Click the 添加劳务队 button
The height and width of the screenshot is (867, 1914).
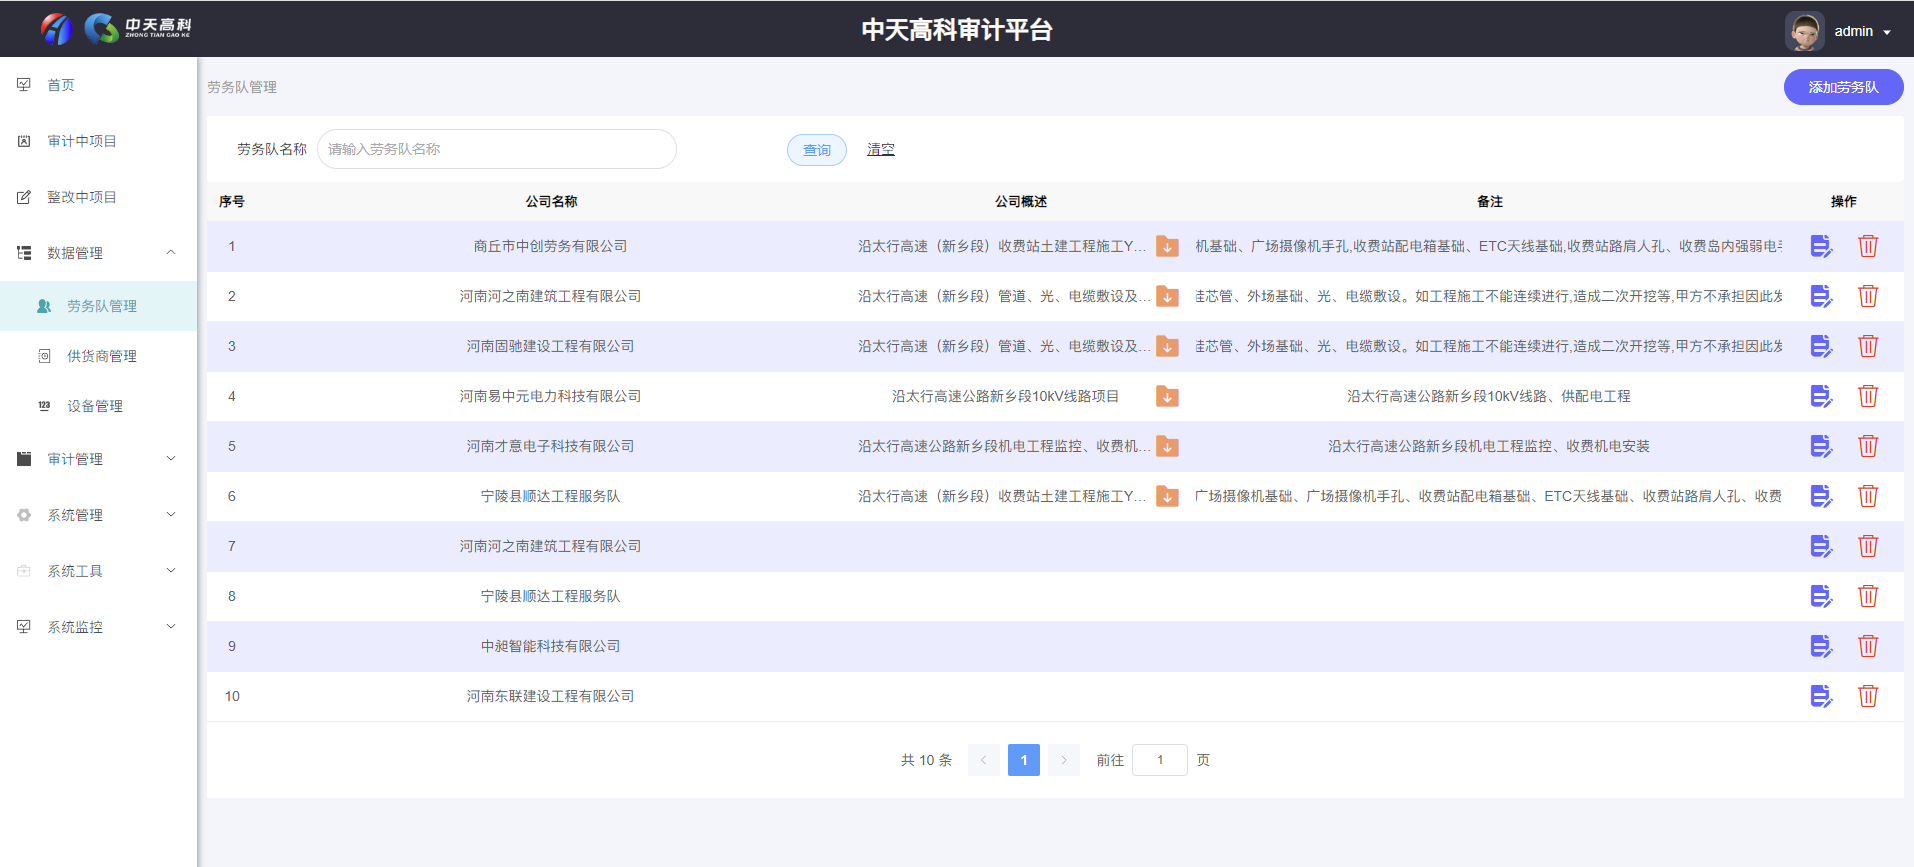point(1842,87)
